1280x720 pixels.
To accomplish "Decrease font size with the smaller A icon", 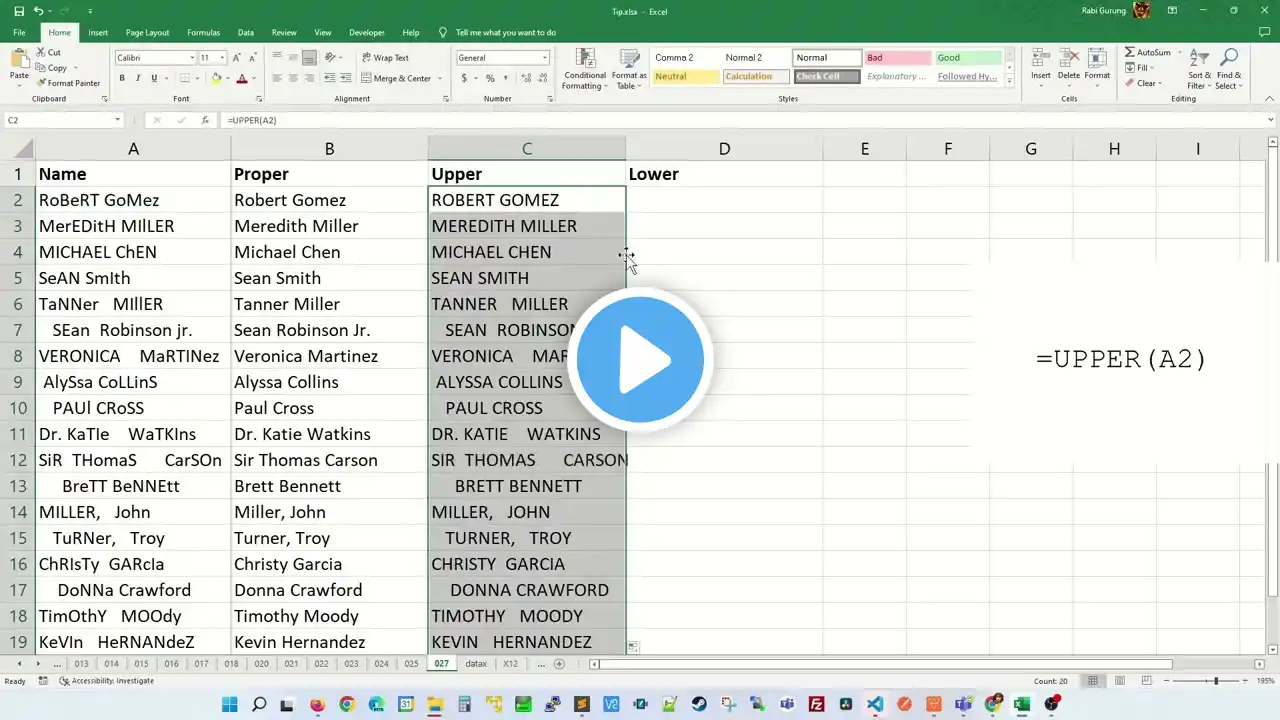I will pyautogui.click(x=253, y=58).
